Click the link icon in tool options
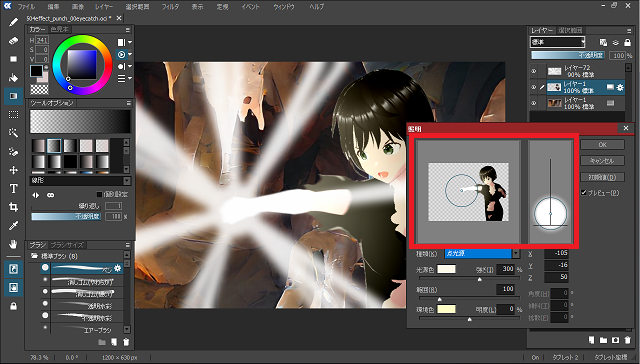 [50, 195]
